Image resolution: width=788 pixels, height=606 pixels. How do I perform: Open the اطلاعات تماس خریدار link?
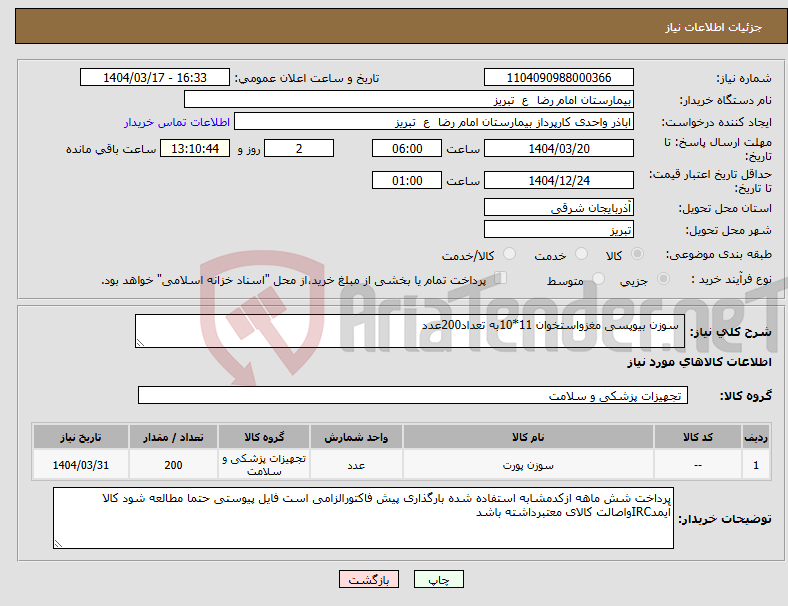[177, 123]
